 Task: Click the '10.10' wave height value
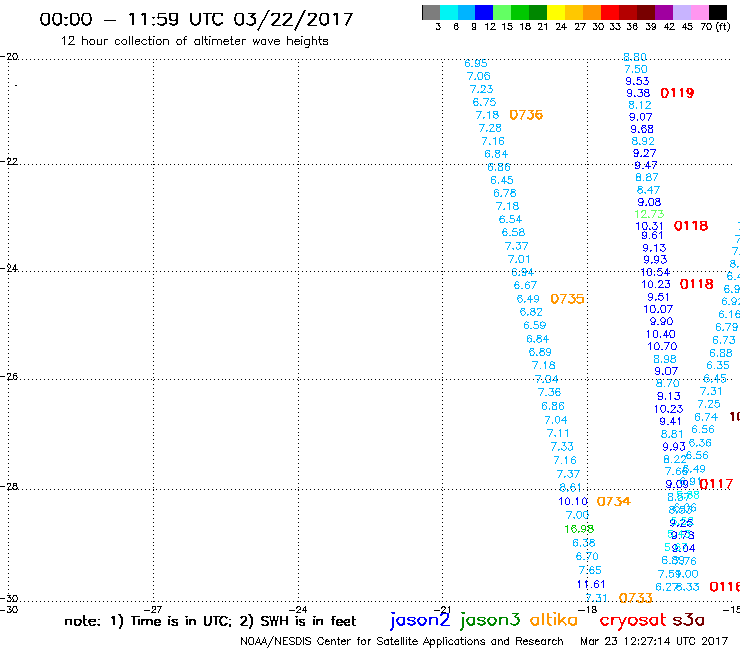pos(573,501)
